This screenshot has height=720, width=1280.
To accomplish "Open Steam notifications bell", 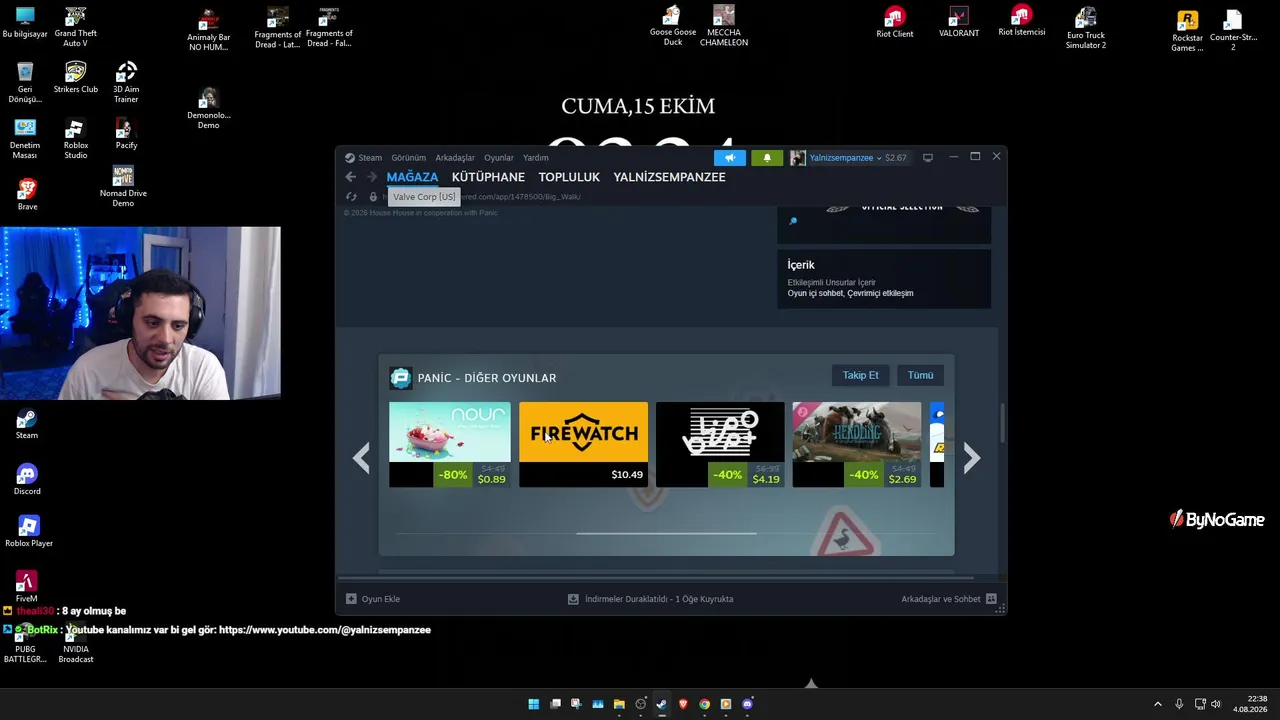I will (767, 158).
